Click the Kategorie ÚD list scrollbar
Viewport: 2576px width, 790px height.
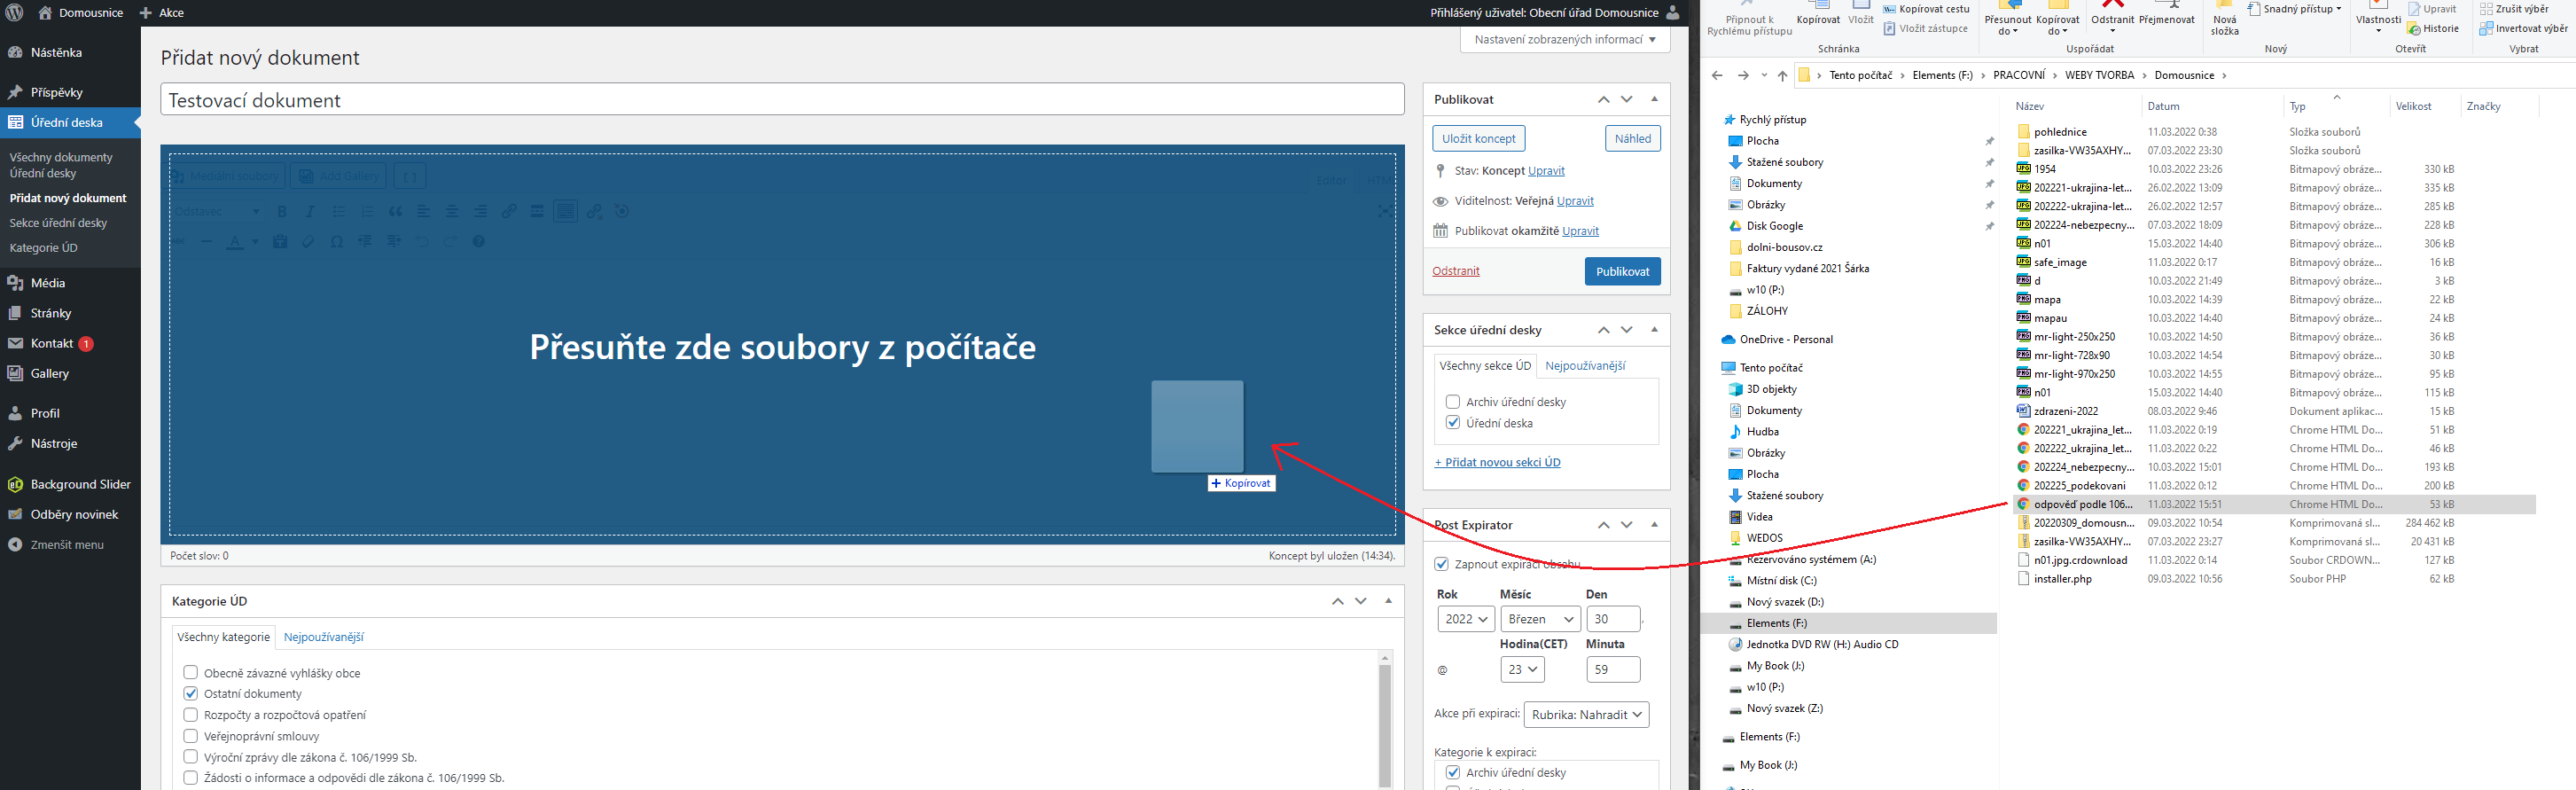1385,720
